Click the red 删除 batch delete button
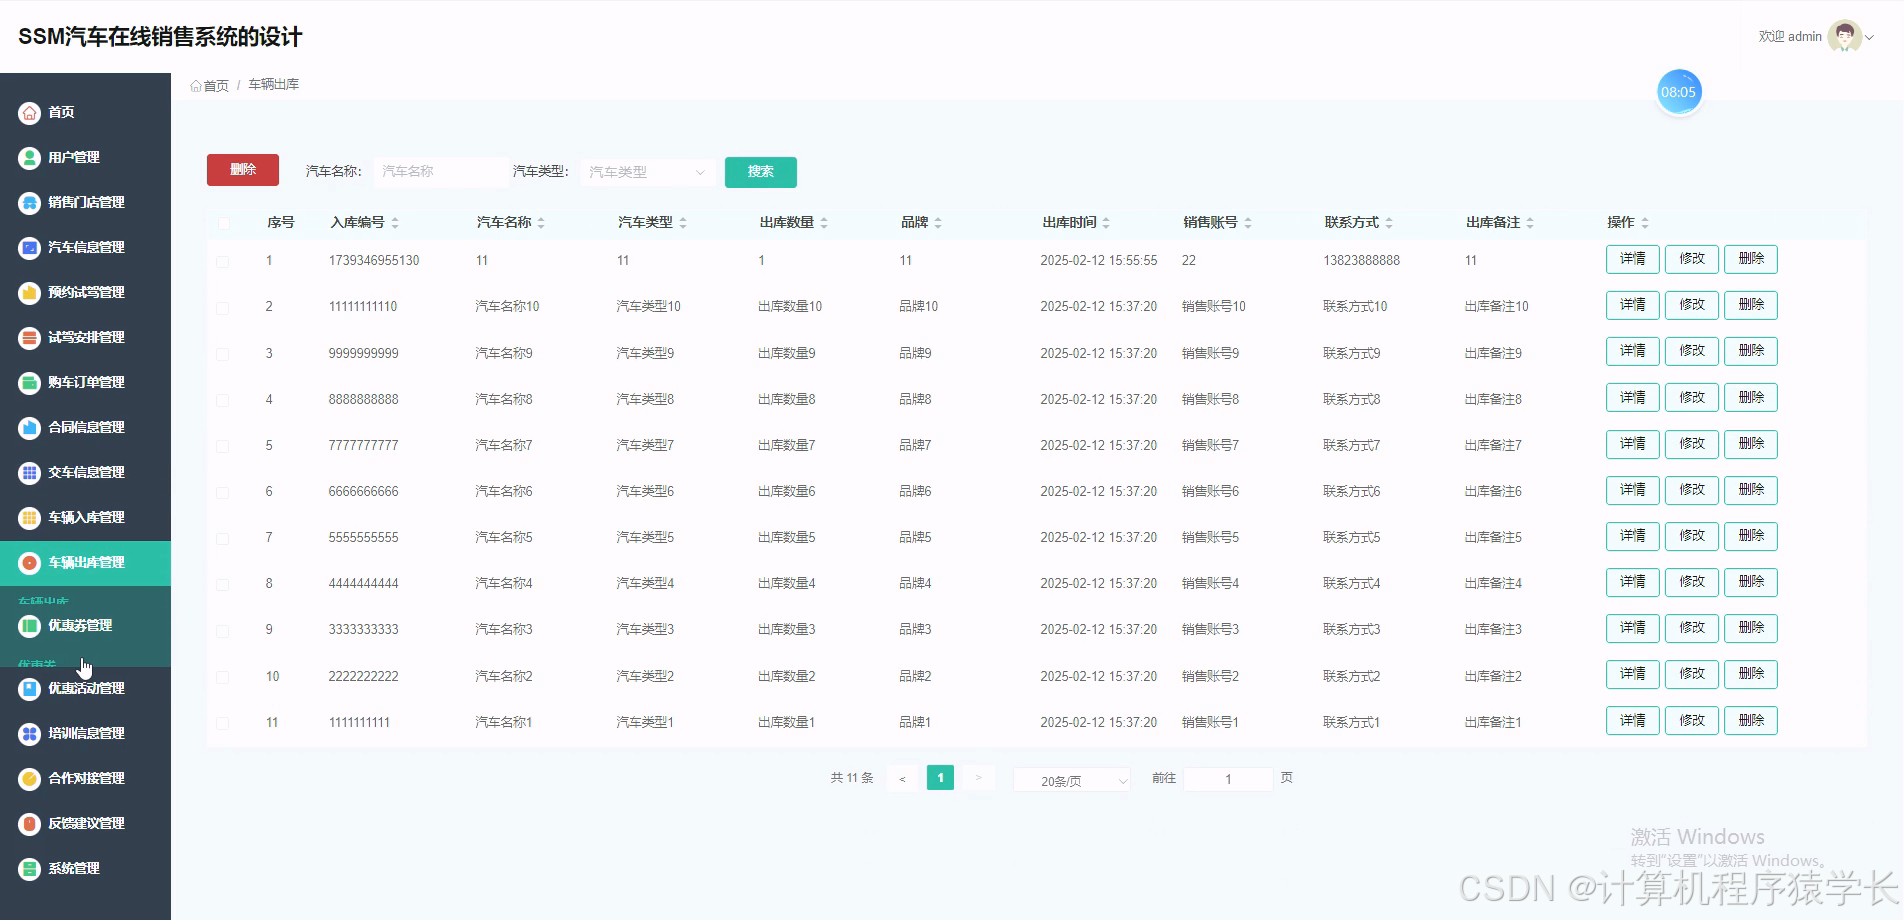This screenshot has height=920, width=1904. (243, 170)
